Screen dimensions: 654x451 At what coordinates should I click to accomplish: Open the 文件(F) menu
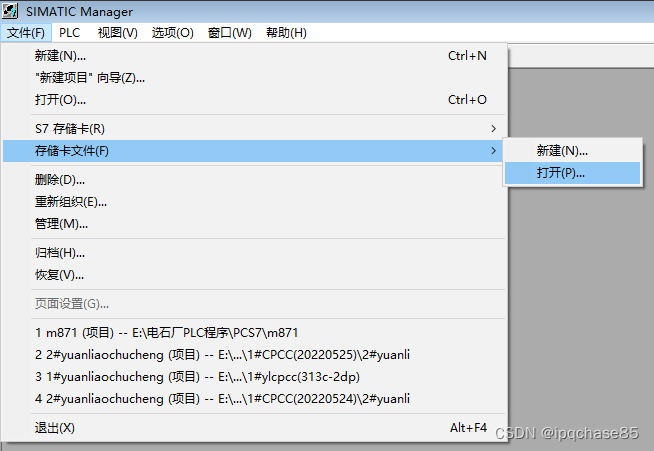26,33
